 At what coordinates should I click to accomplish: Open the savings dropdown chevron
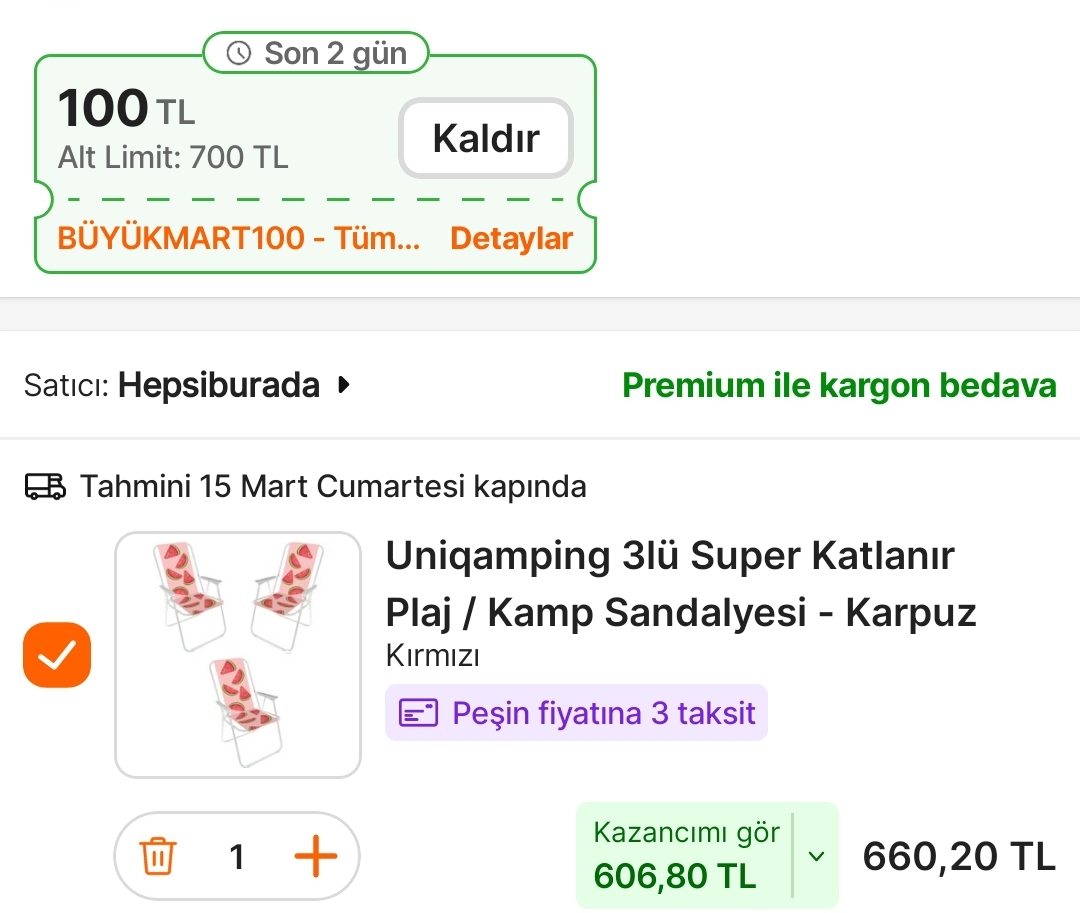(816, 856)
